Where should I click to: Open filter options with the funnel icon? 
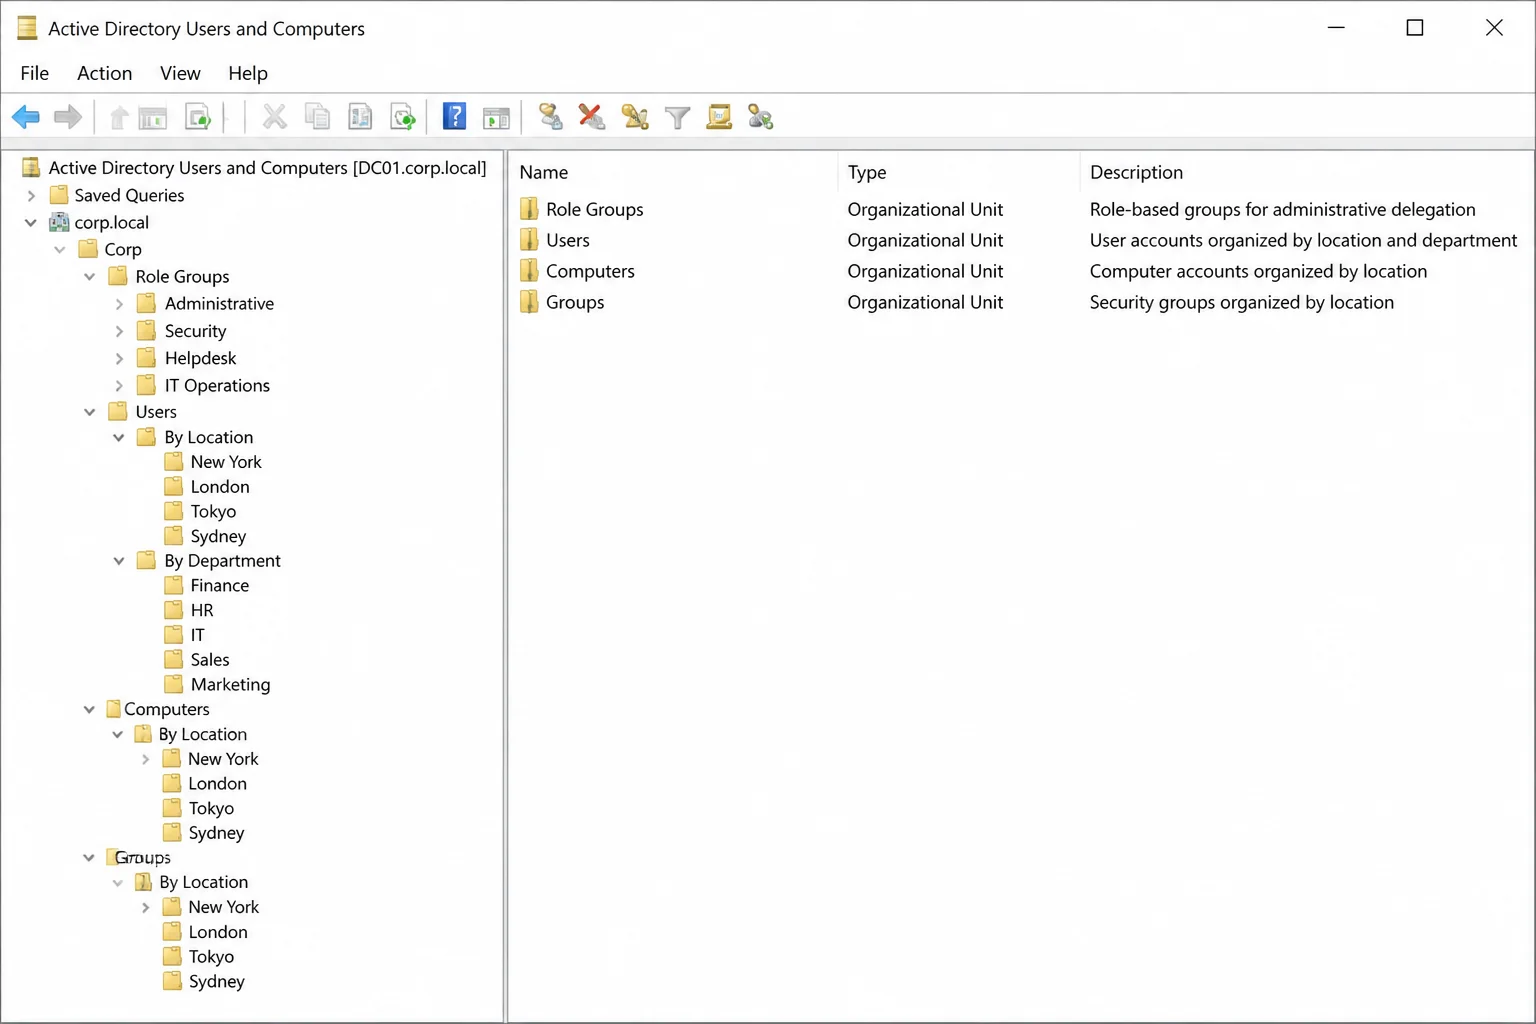(x=678, y=118)
